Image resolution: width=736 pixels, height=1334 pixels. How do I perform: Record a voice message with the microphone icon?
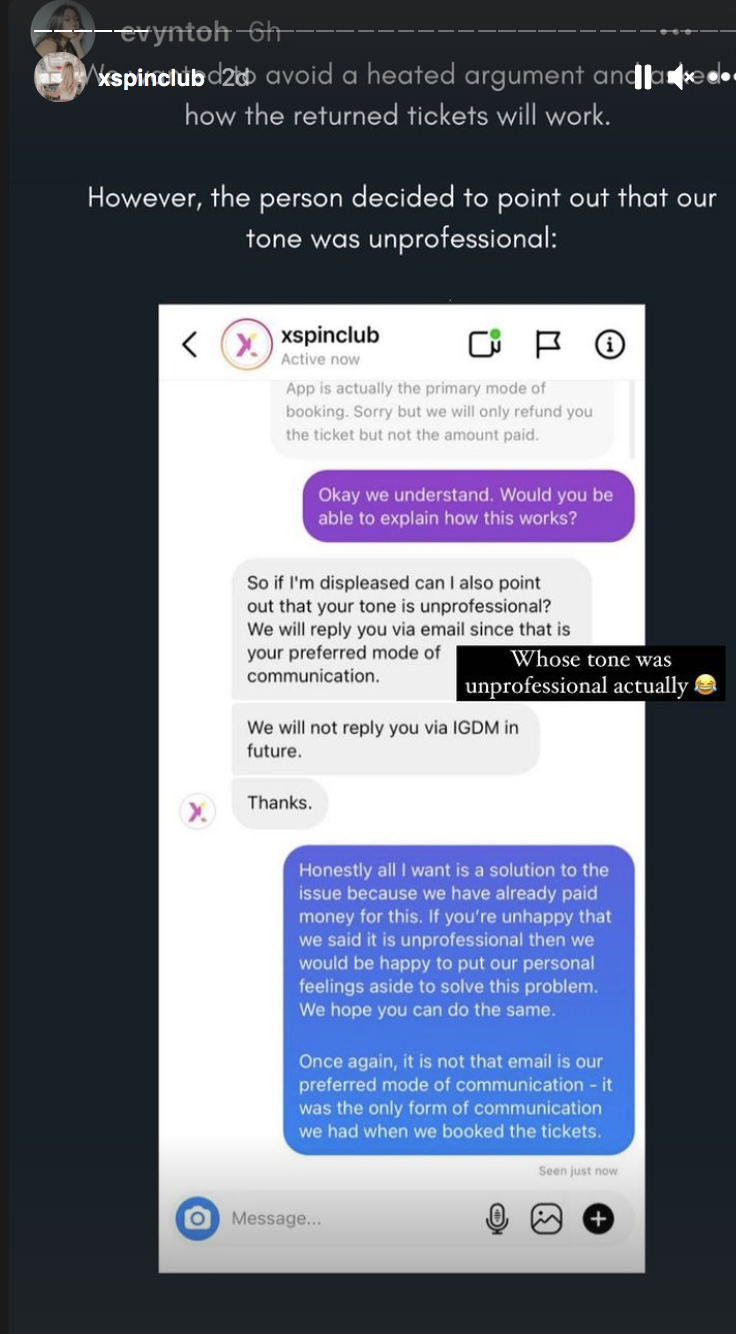[497, 1218]
